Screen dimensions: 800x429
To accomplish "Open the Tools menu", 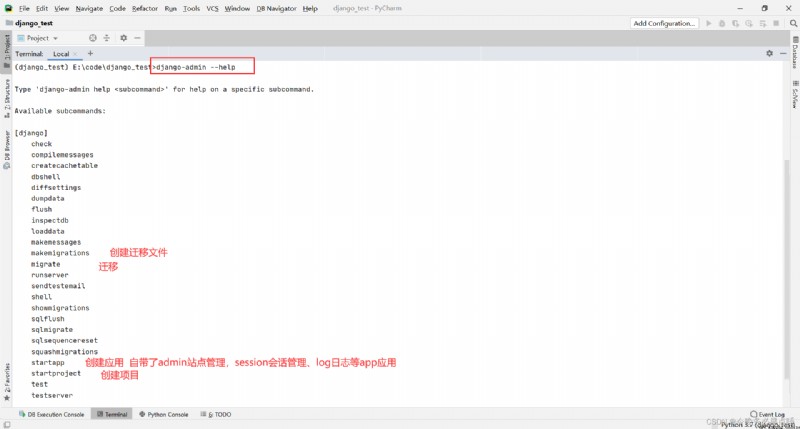I will pos(191,9).
